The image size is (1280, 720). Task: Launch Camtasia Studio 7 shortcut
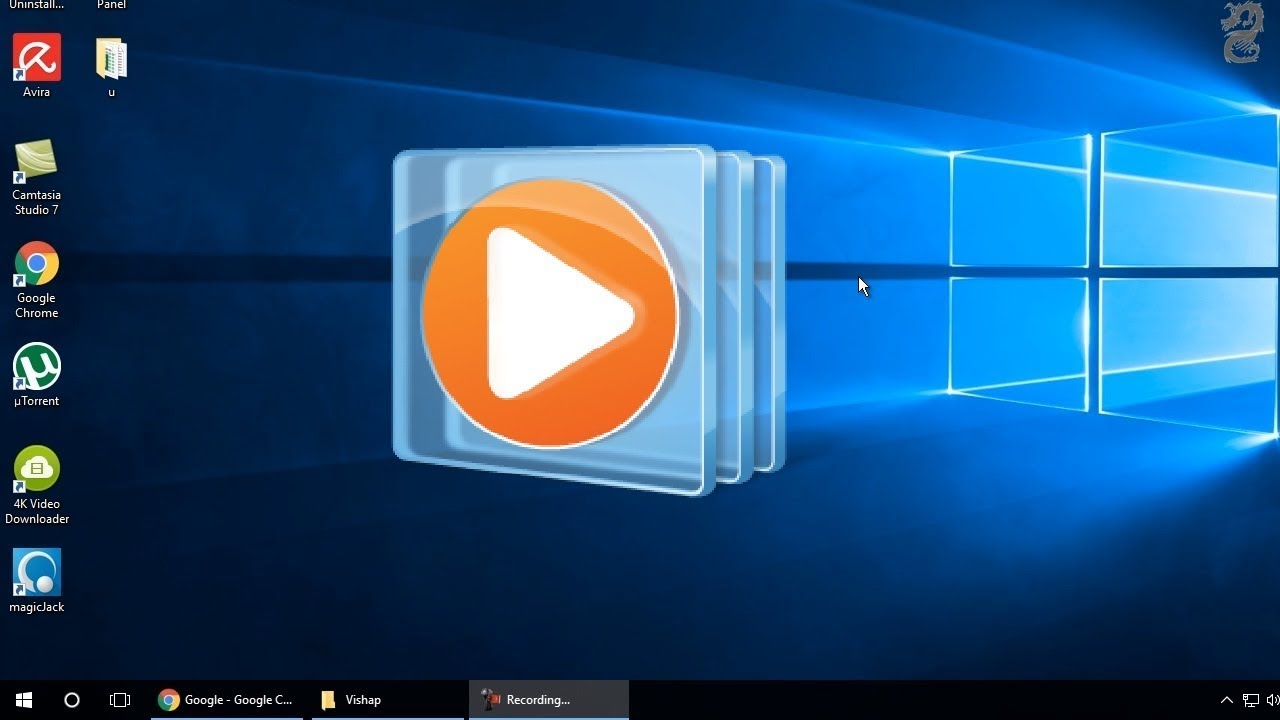(x=37, y=178)
